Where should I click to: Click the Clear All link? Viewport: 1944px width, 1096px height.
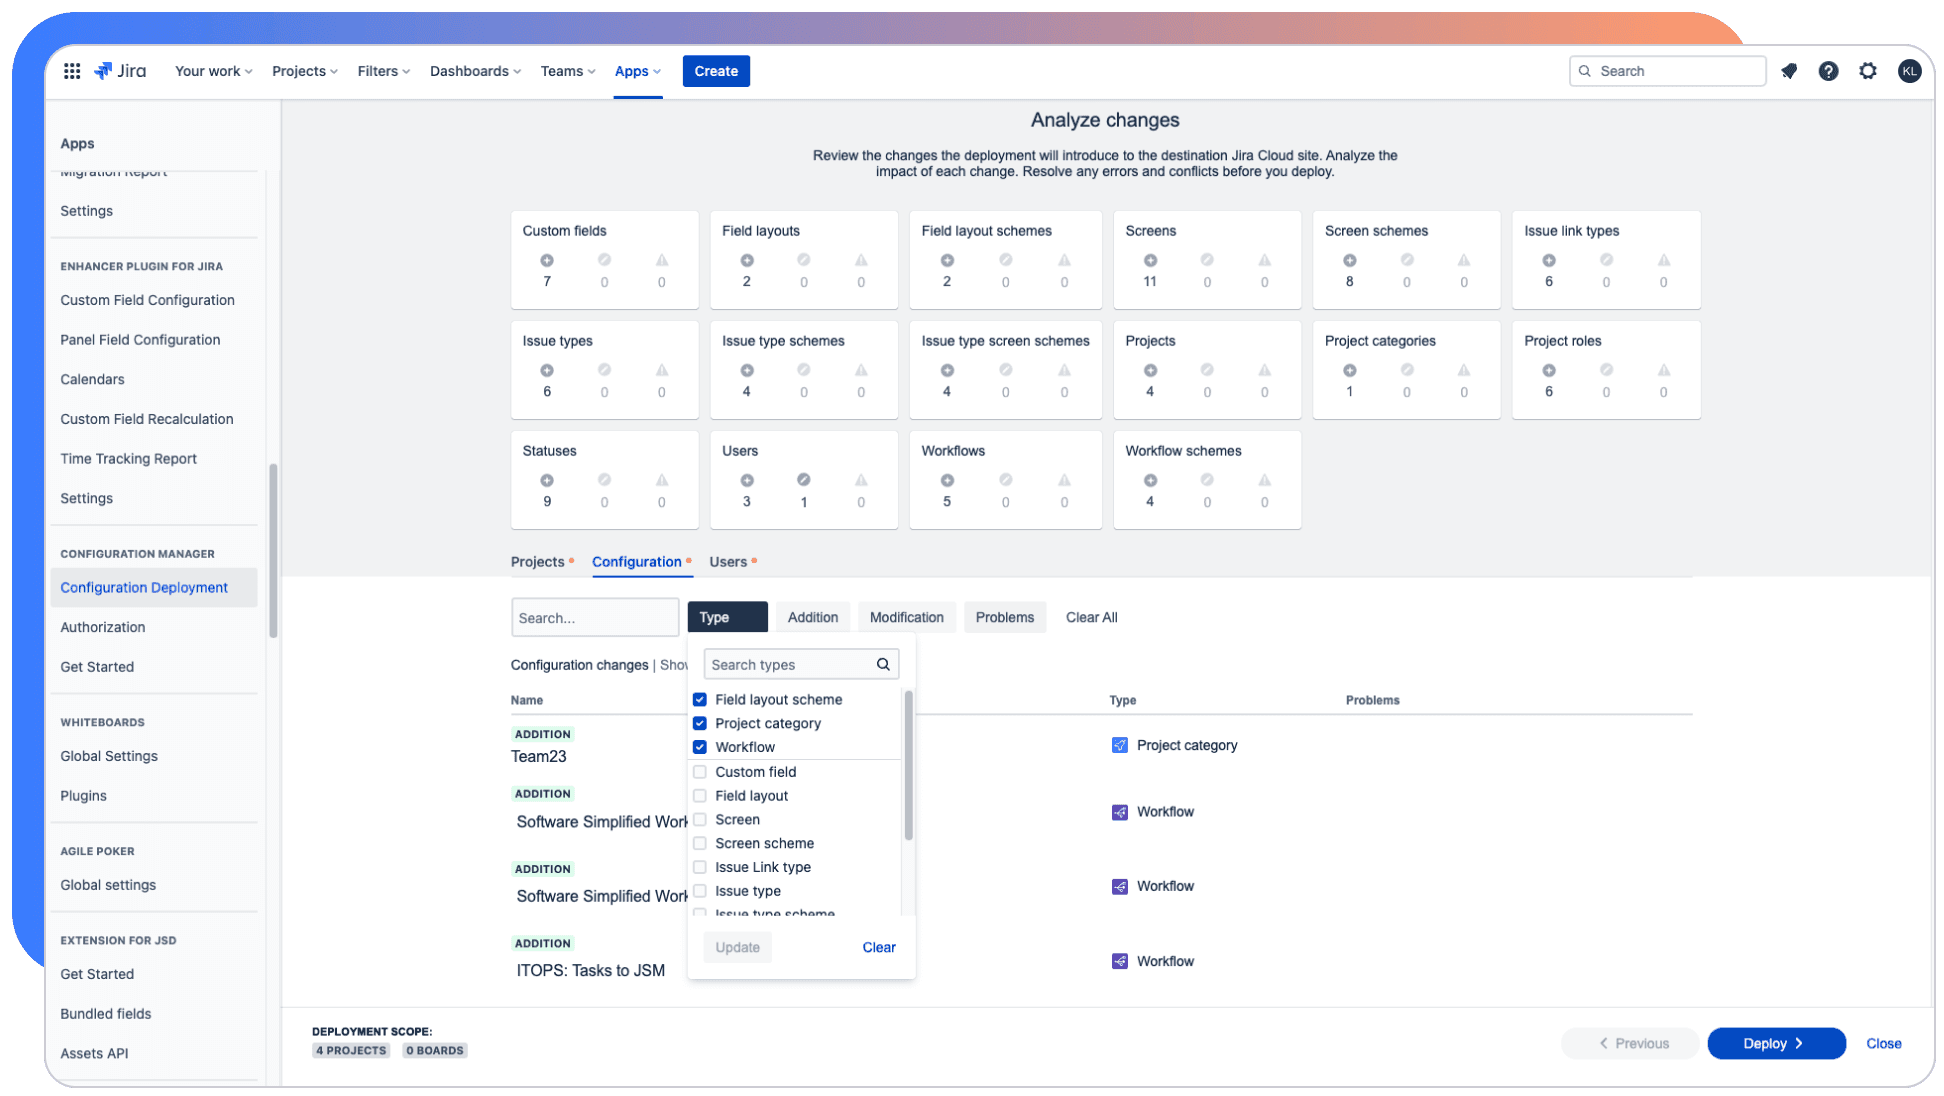(1091, 617)
